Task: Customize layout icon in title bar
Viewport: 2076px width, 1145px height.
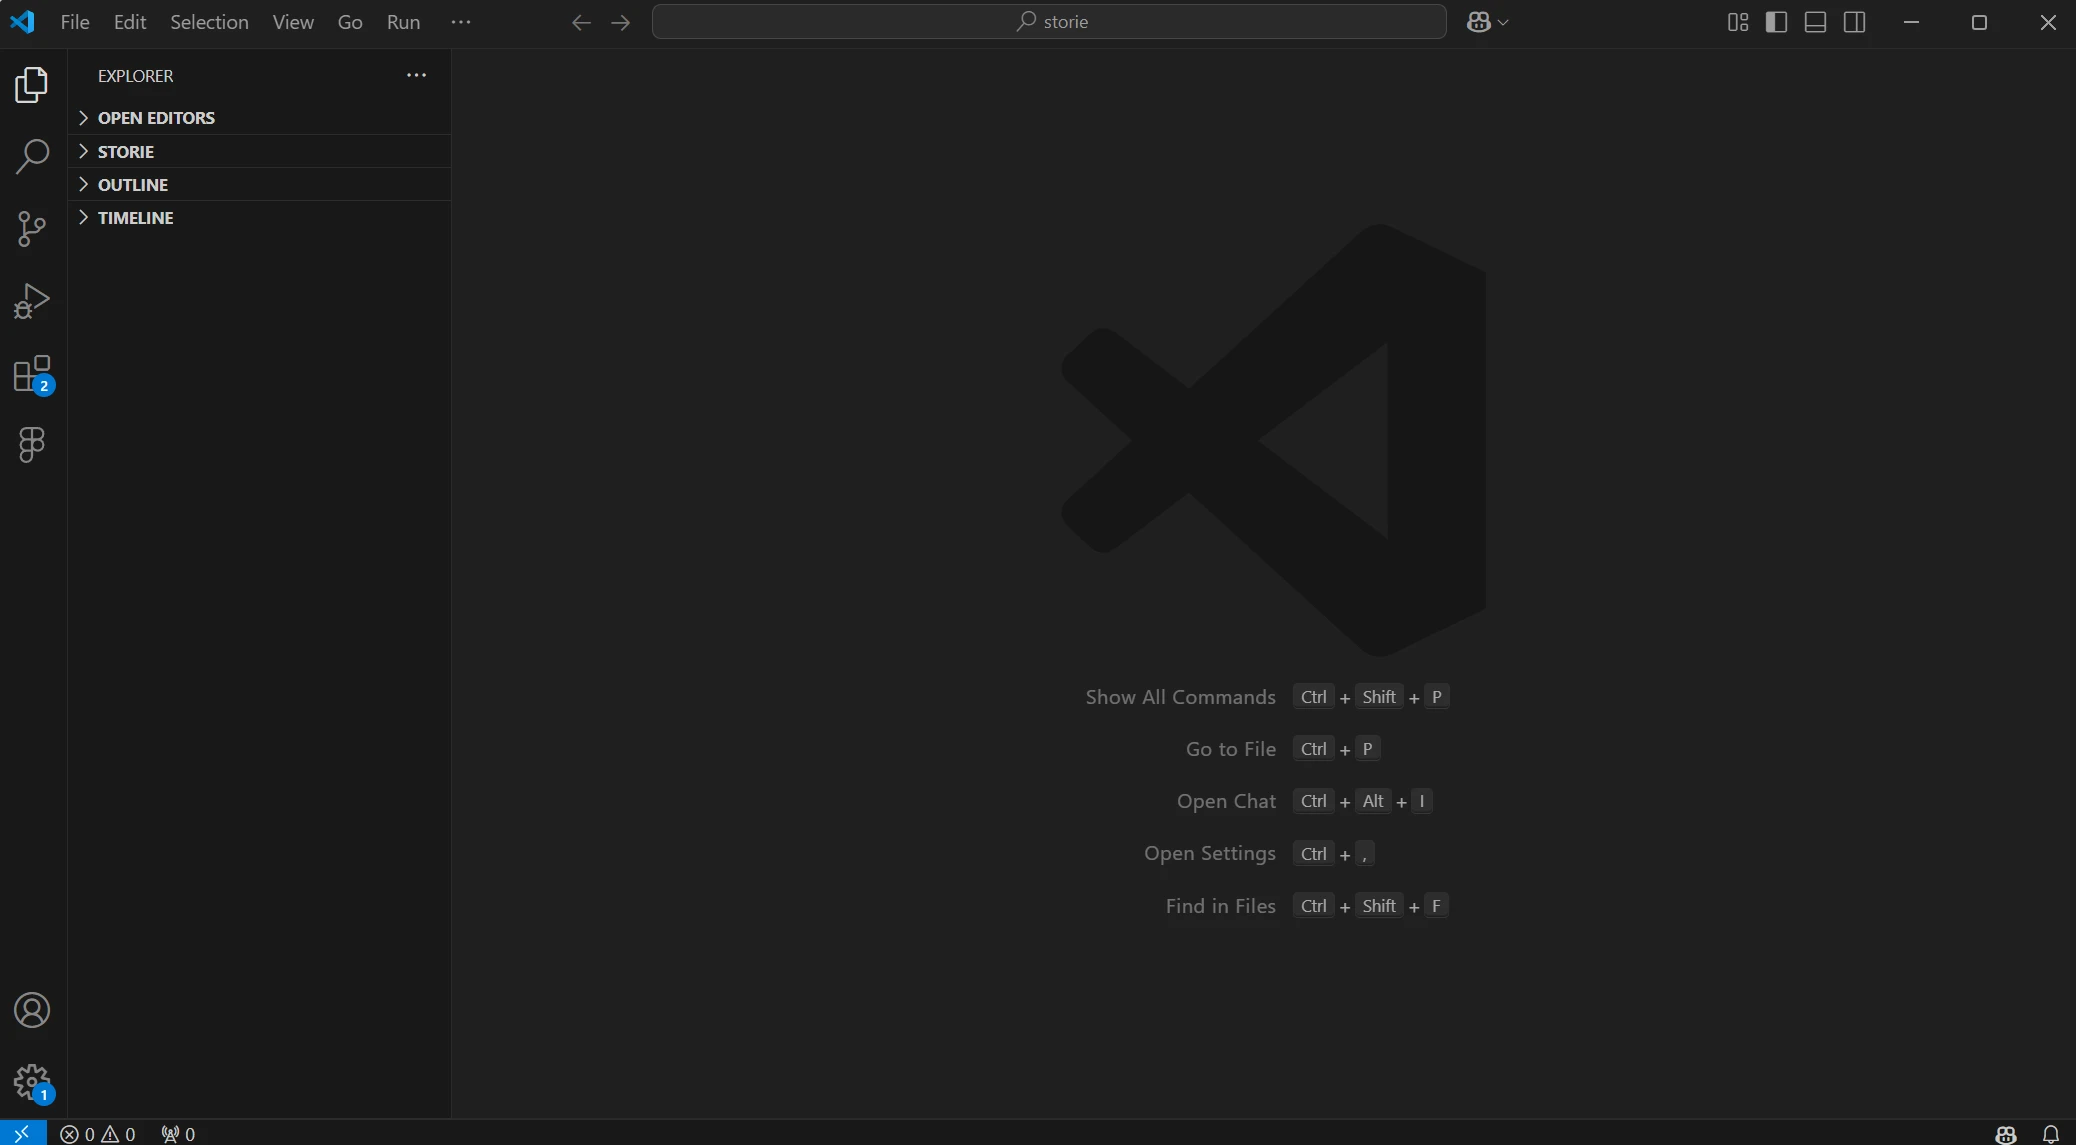Action: click(1738, 22)
